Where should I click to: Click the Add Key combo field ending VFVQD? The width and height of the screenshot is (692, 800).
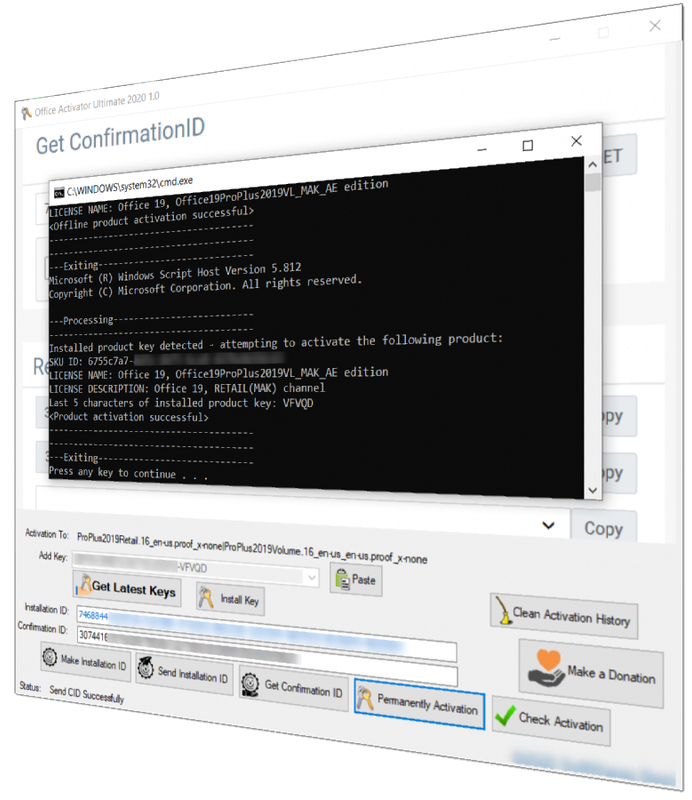[x=195, y=568]
